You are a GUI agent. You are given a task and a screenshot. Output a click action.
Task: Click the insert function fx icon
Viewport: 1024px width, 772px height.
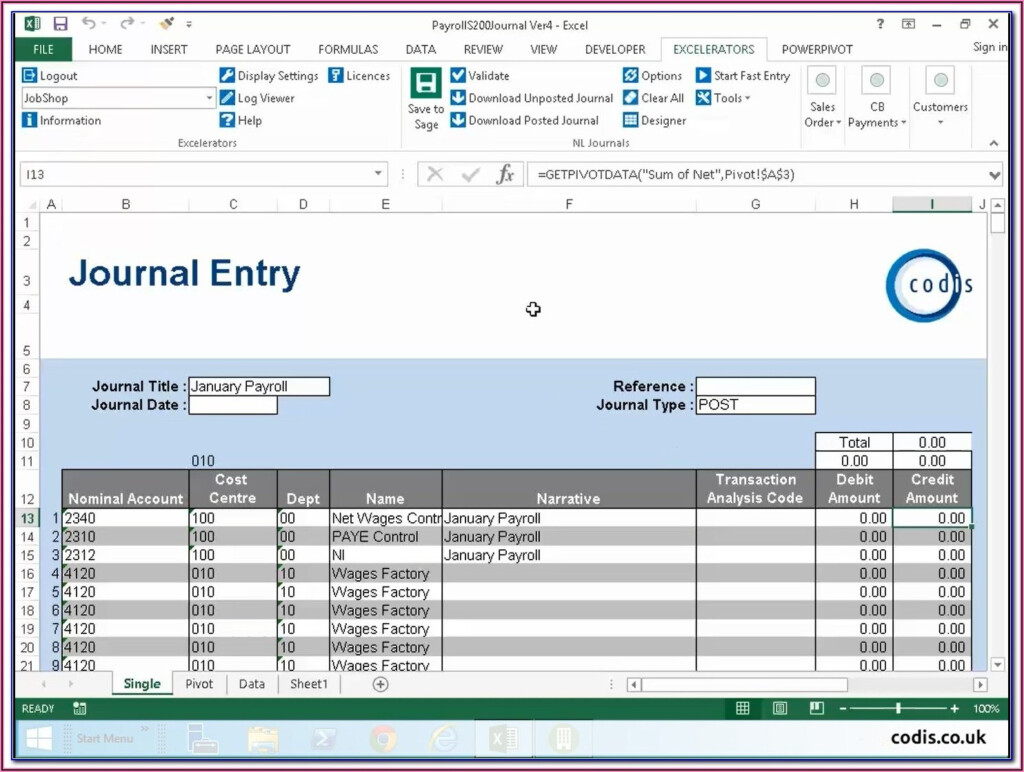point(505,174)
